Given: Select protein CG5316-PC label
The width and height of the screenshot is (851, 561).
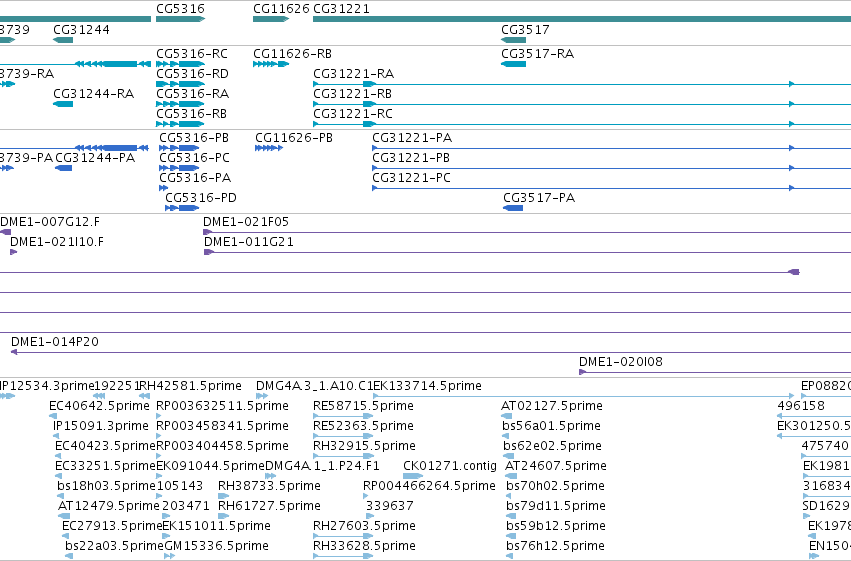Looking at the screenshot, I should click(194, 157).
